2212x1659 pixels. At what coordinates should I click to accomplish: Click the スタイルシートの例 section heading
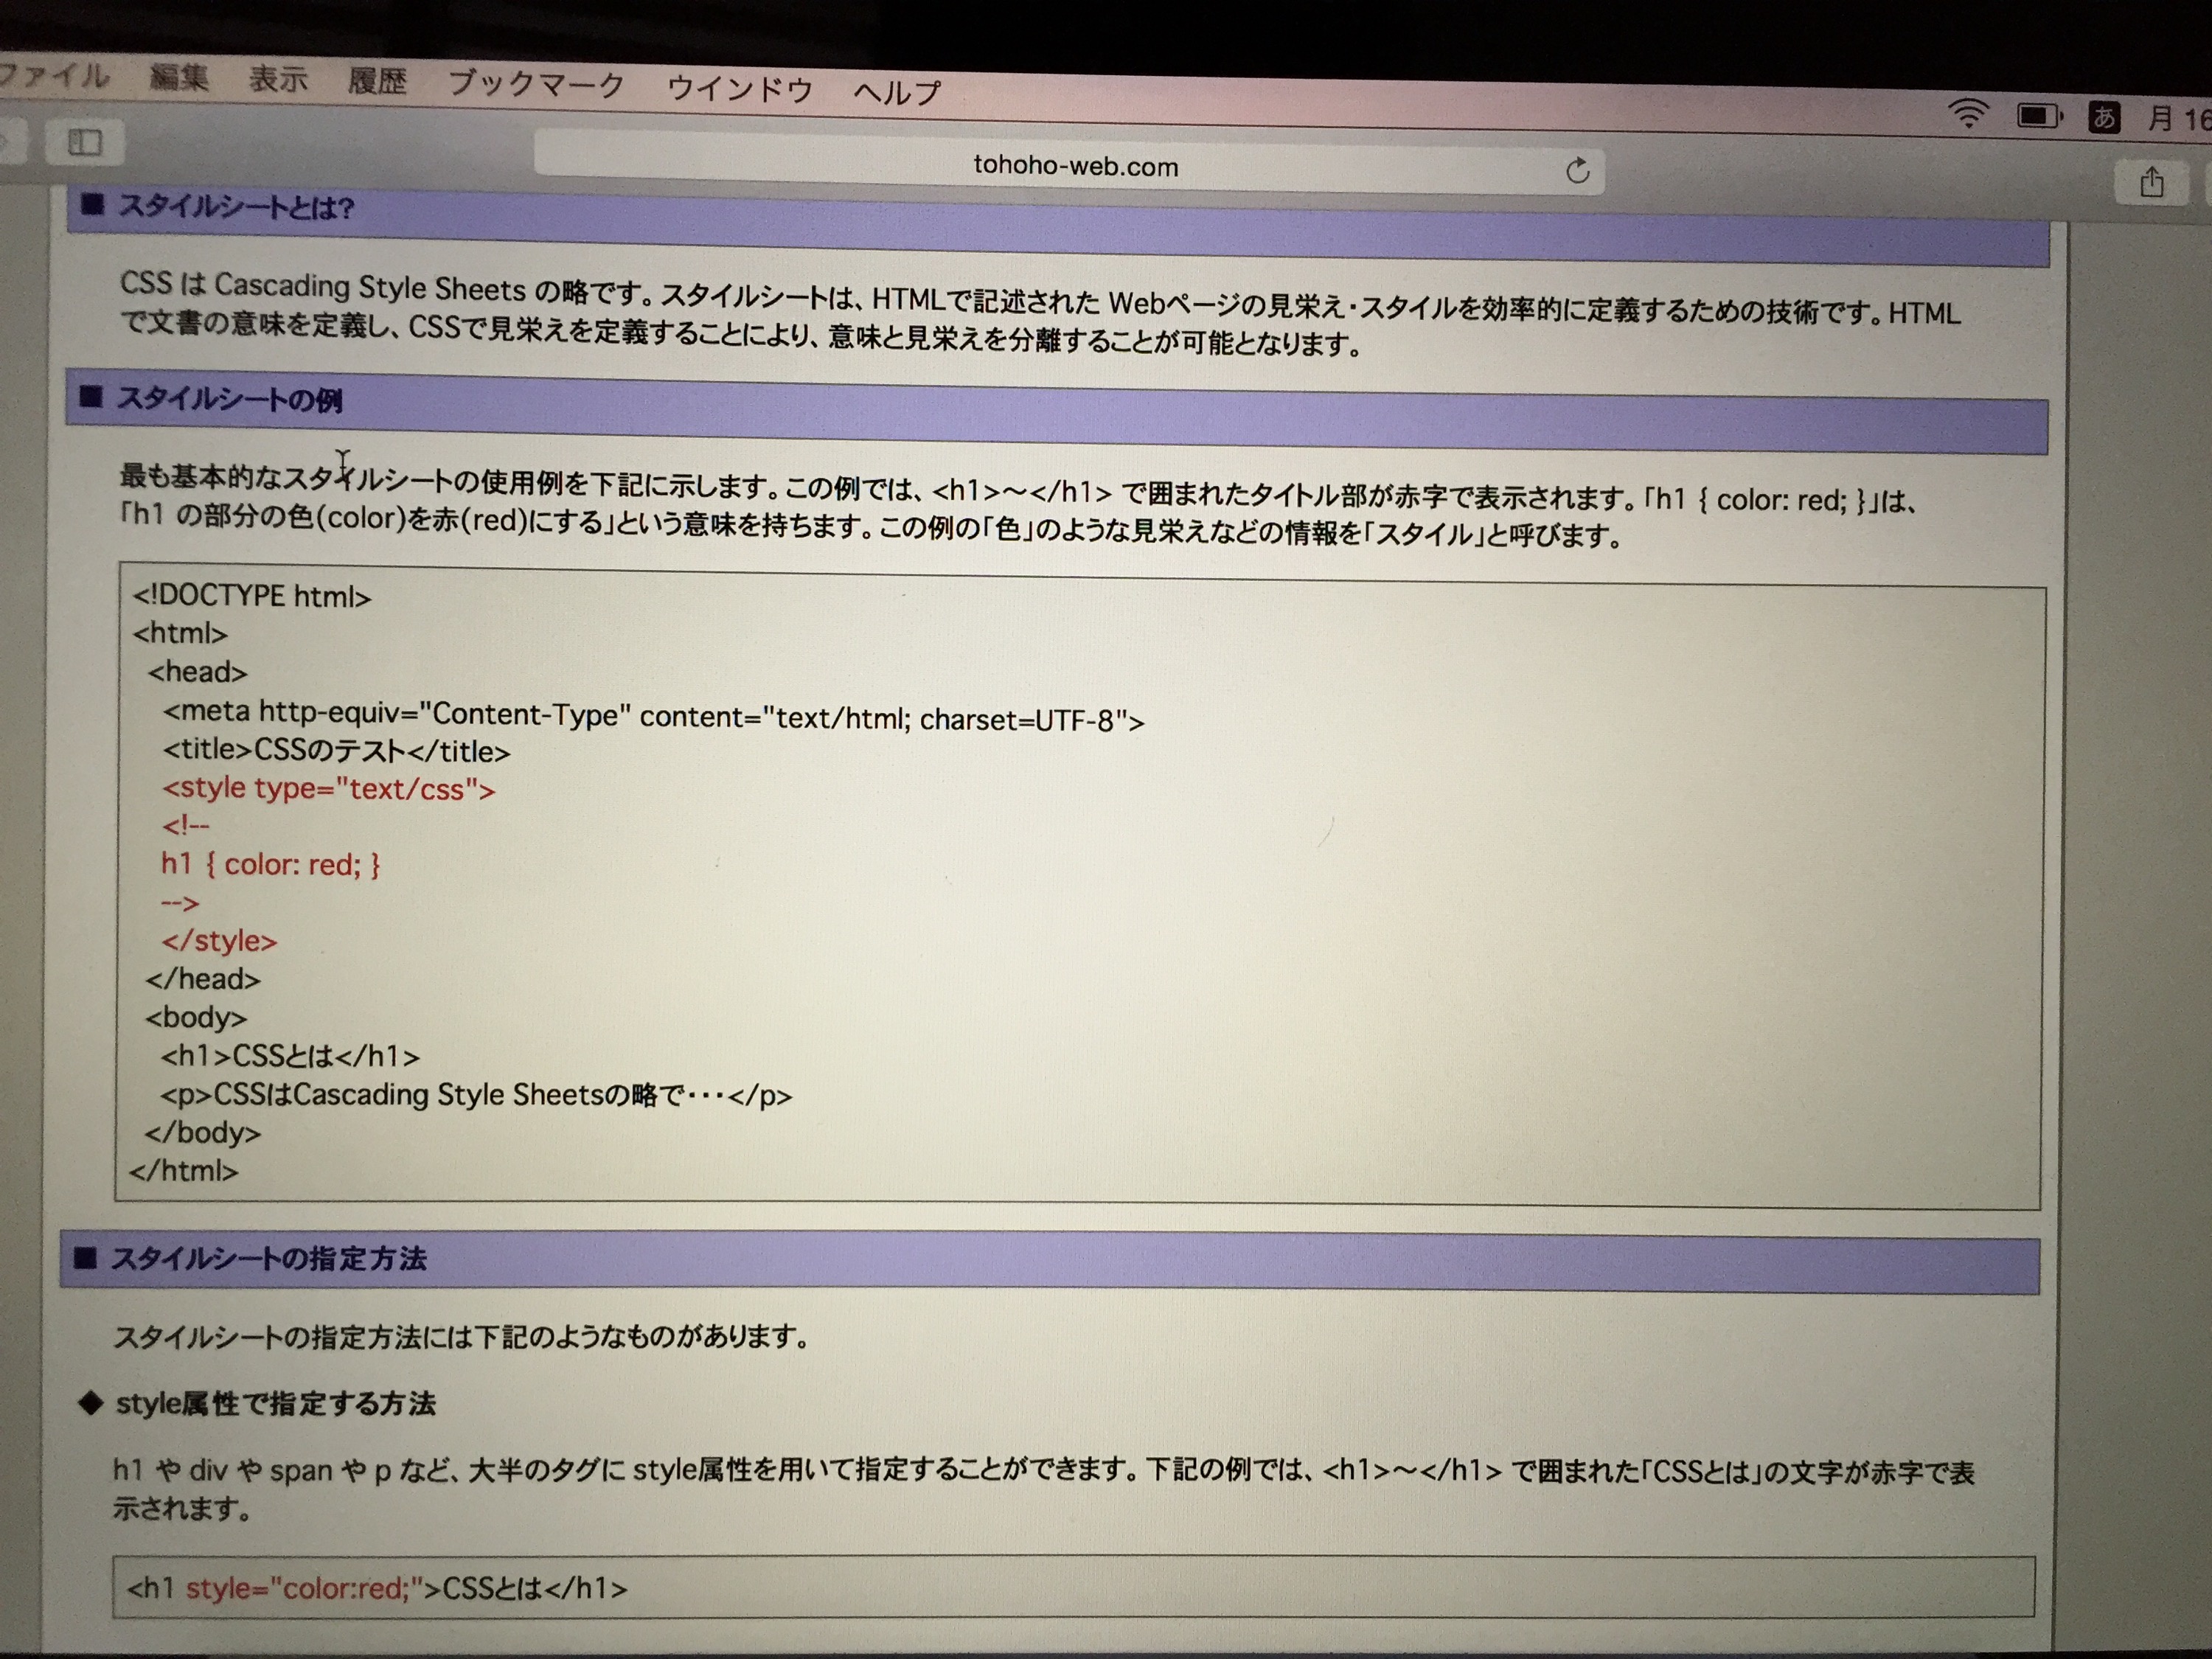tap(230, 400)
